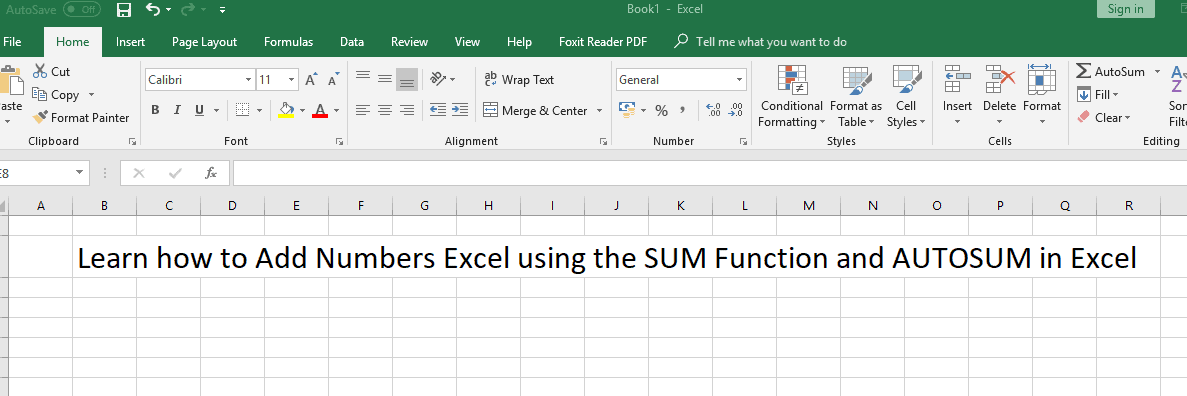
Task: Click the Borders icon
Action: pos(242,110)
